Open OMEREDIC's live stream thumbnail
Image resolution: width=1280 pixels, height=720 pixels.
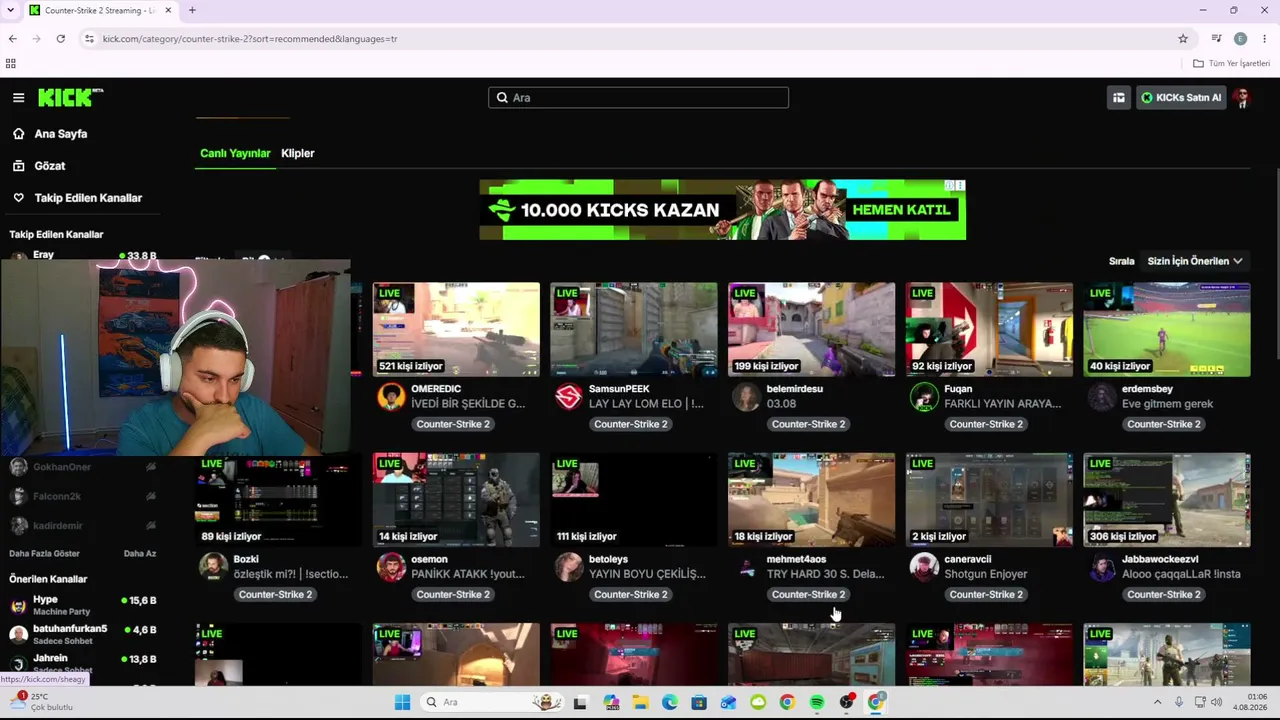pos(456,329)
